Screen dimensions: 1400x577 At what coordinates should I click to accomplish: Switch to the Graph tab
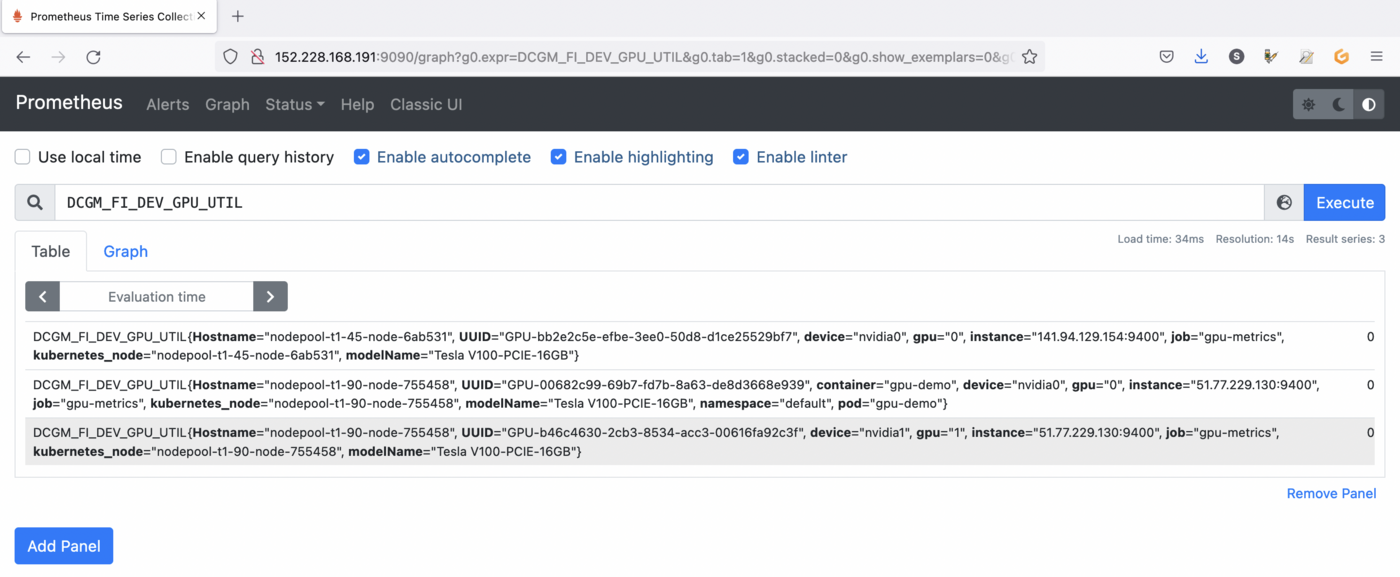[x=125, y=251]
